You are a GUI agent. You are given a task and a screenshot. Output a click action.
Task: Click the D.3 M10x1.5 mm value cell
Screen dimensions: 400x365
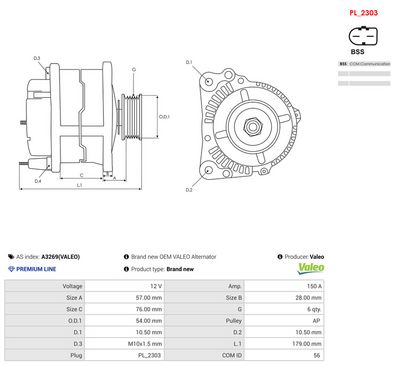coord(124,344)
